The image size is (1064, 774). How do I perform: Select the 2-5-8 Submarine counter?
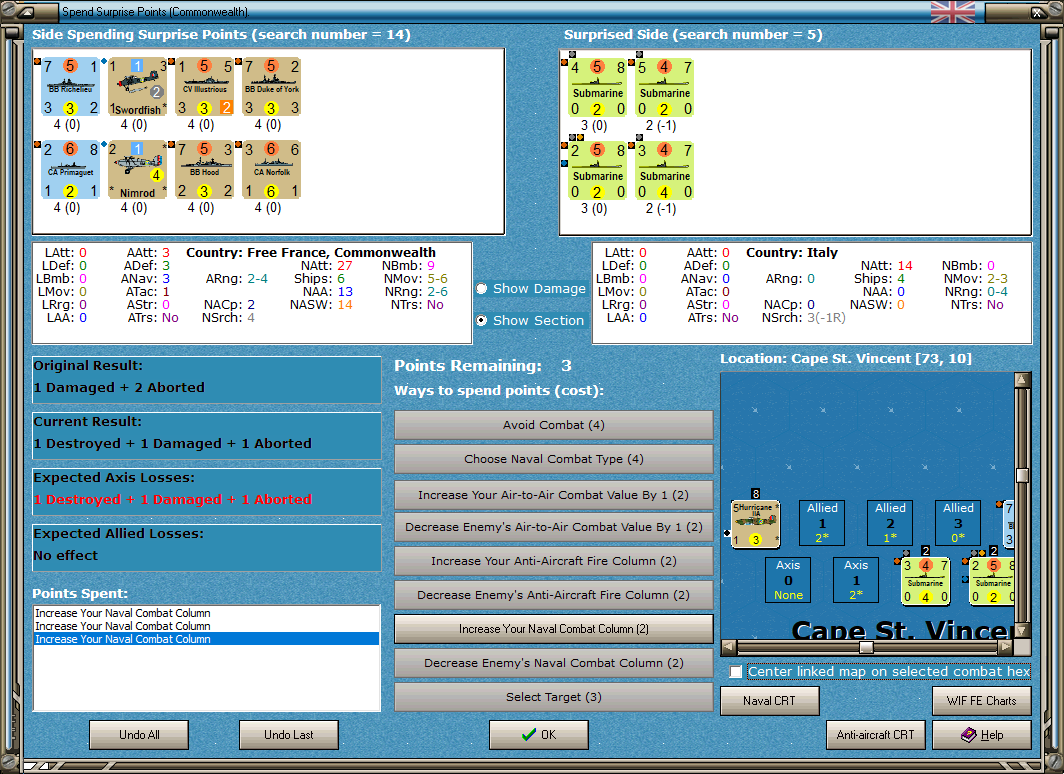coord(597,170)
